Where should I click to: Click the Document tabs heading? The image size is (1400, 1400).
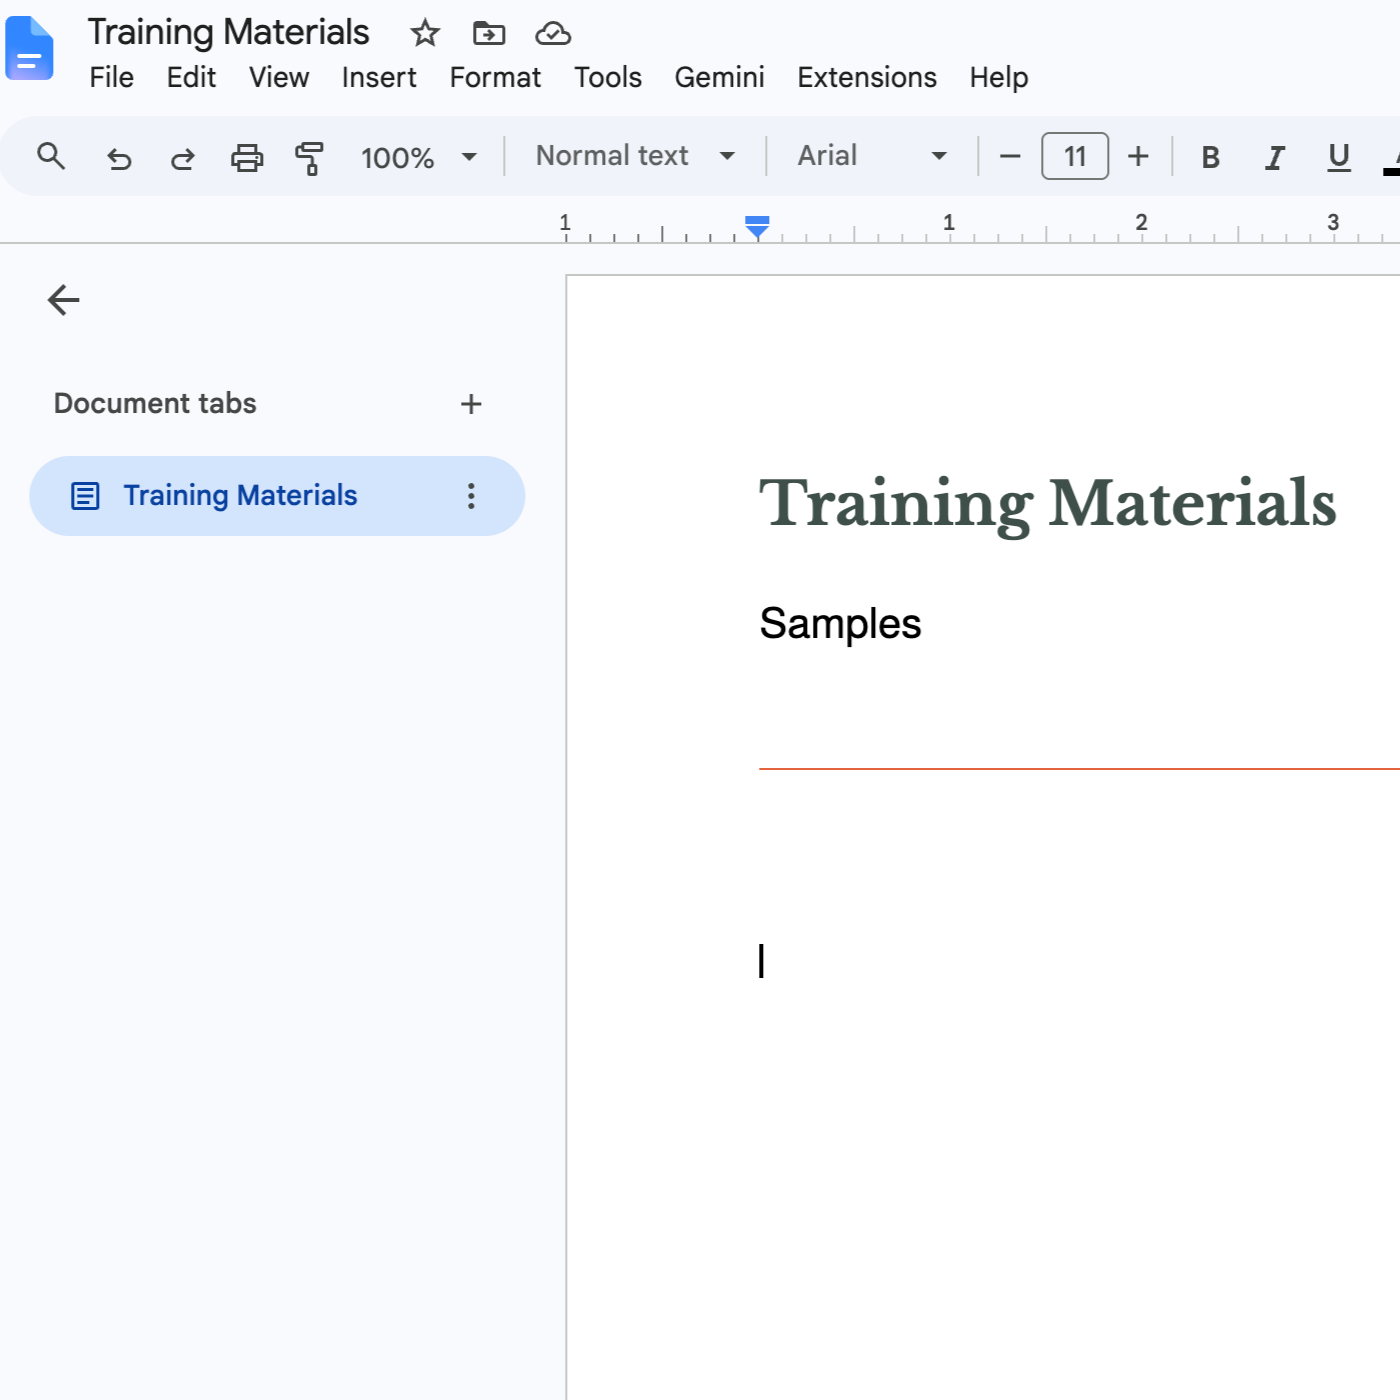155,404
